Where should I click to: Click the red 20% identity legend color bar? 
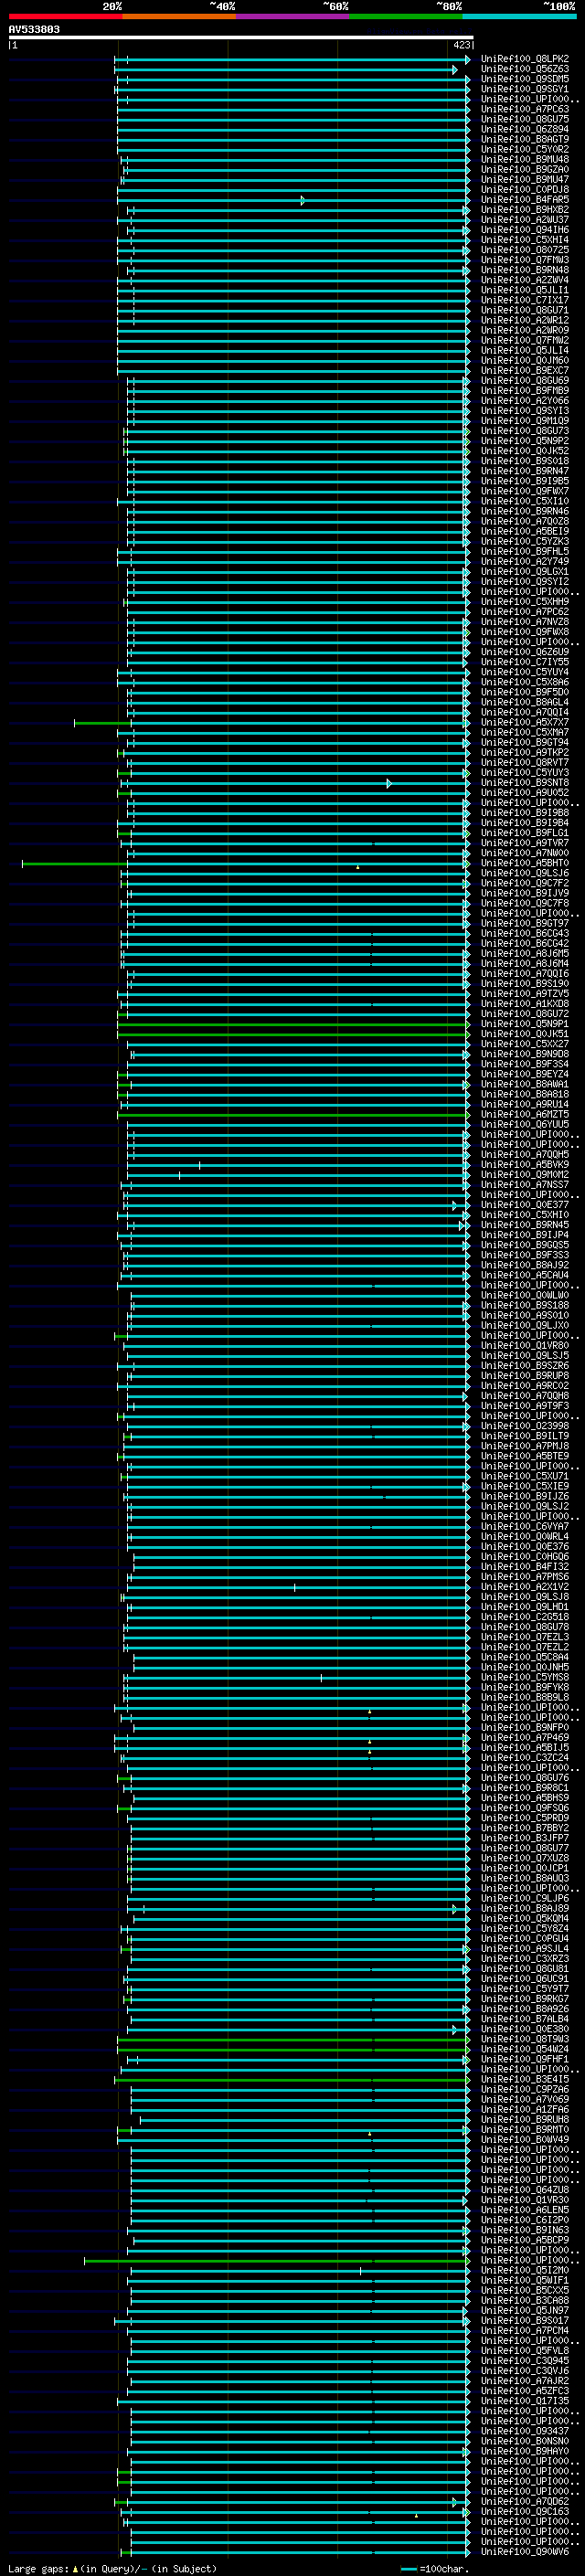click(x=66, y=16)
